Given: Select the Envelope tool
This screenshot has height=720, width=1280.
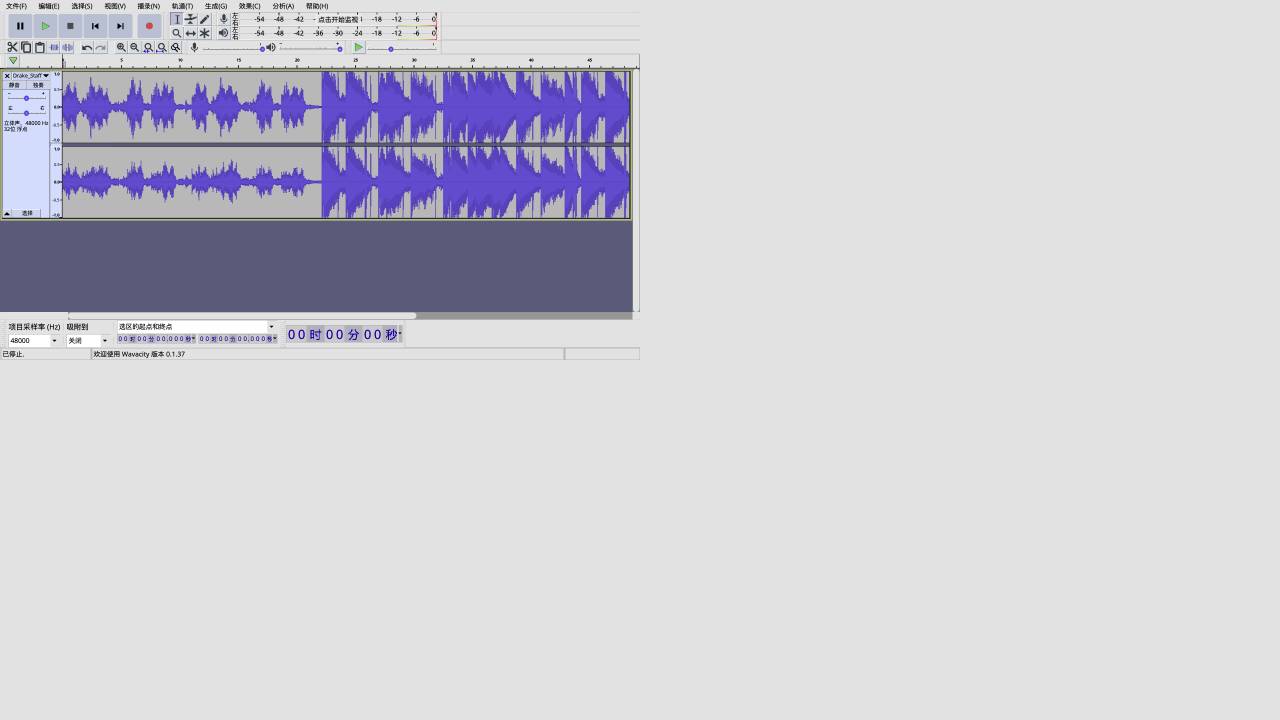Looking at the screenshot, I should (x=190, y=19).
